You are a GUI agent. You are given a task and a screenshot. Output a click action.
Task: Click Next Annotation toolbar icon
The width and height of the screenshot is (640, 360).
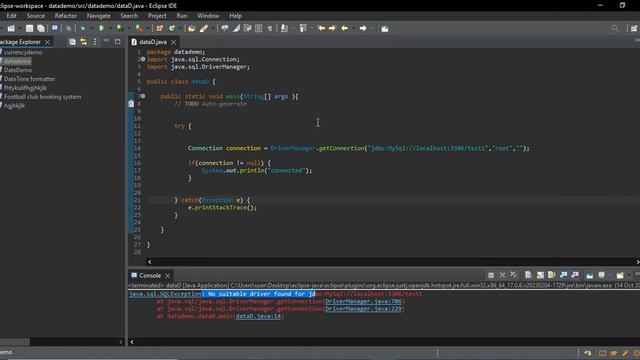(284, 28)
